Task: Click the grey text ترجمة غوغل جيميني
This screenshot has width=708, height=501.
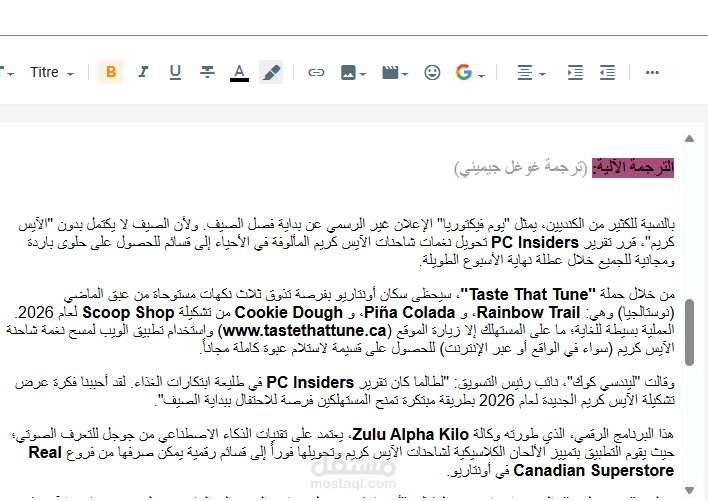Action: [x=521, y=167]
